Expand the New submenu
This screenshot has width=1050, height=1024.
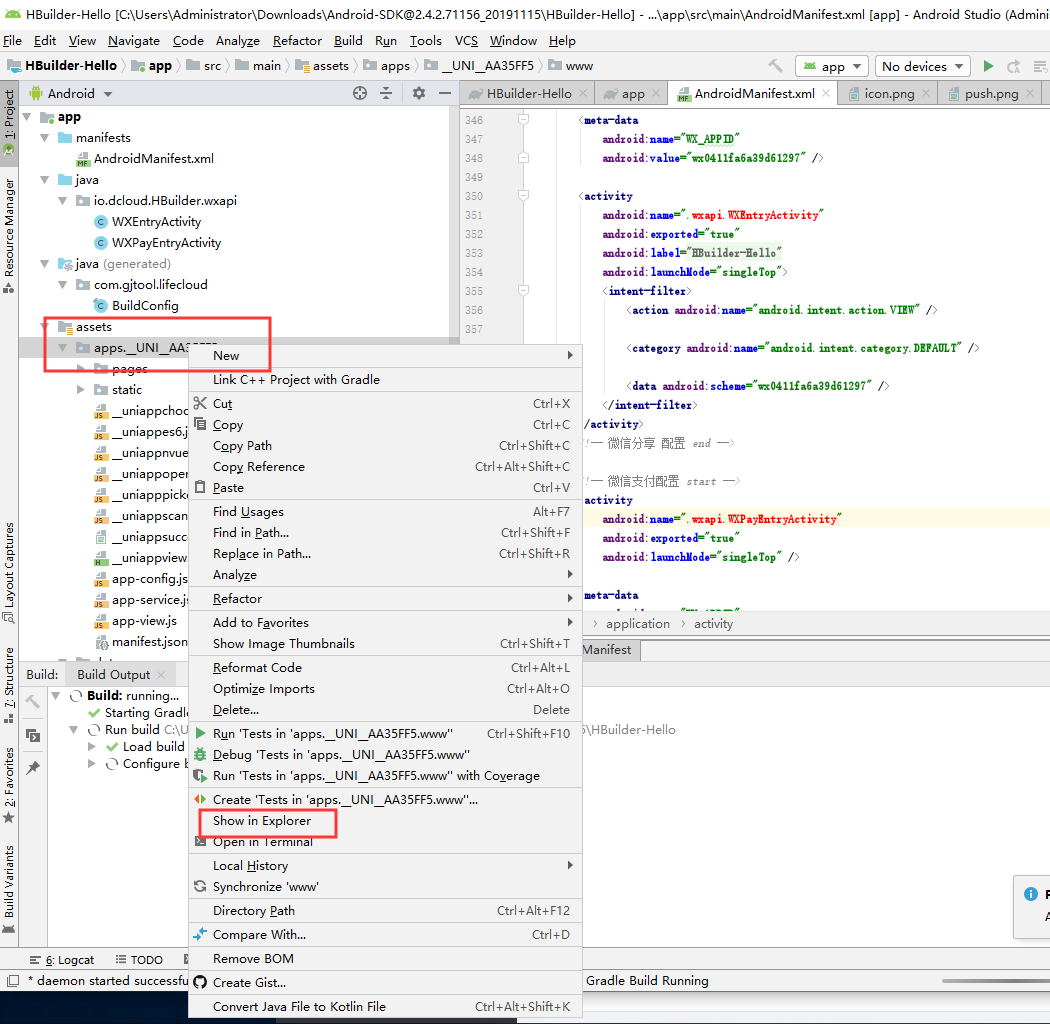point(386,356)
